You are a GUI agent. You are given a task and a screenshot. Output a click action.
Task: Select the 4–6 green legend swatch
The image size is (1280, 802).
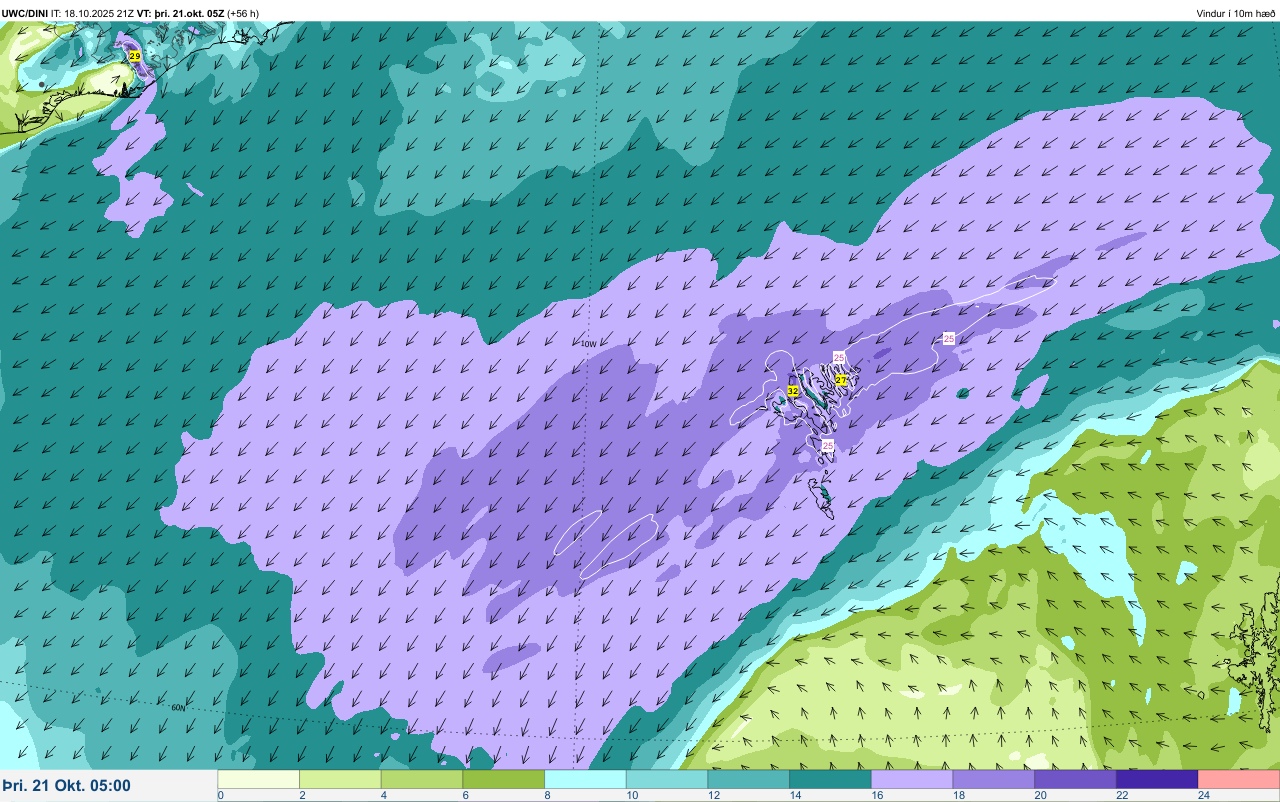422,780
